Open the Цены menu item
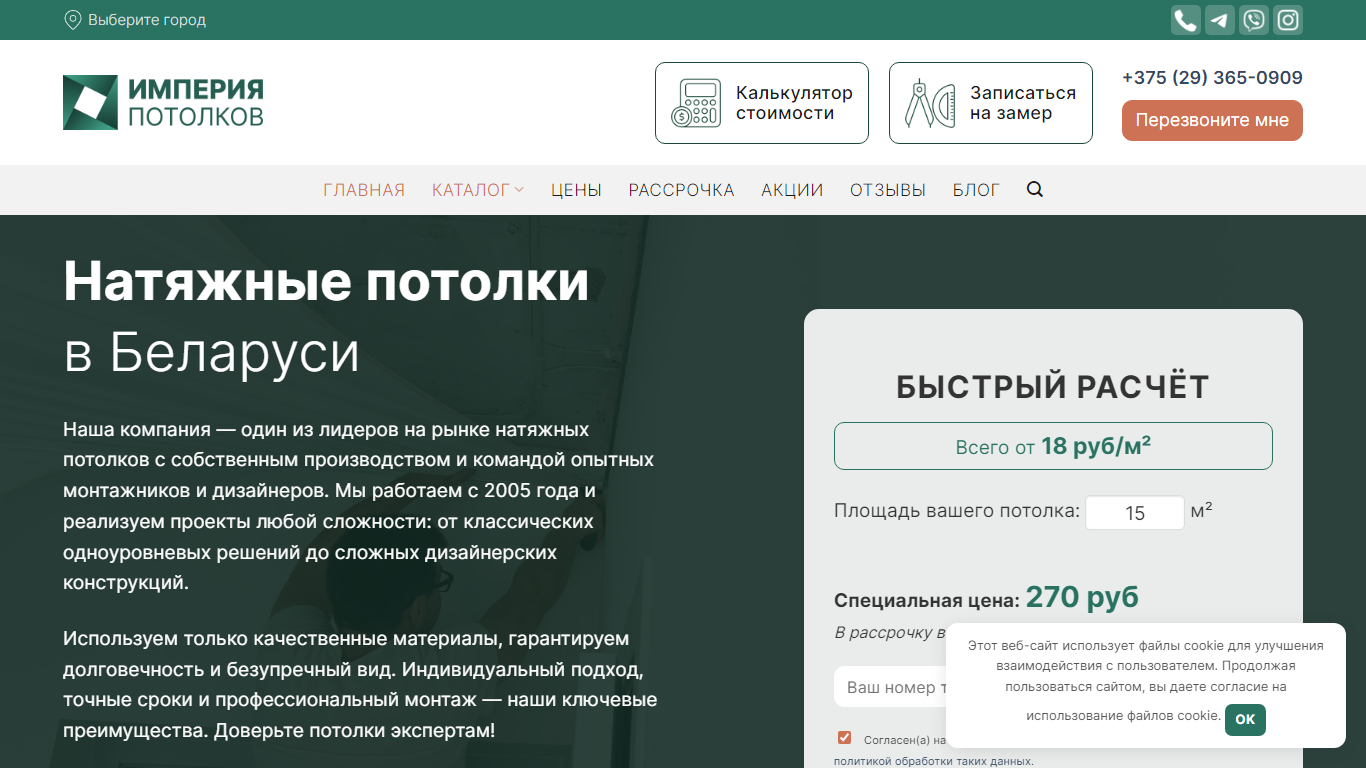Screen dimensions: 1366x768 tap(576, 190)
